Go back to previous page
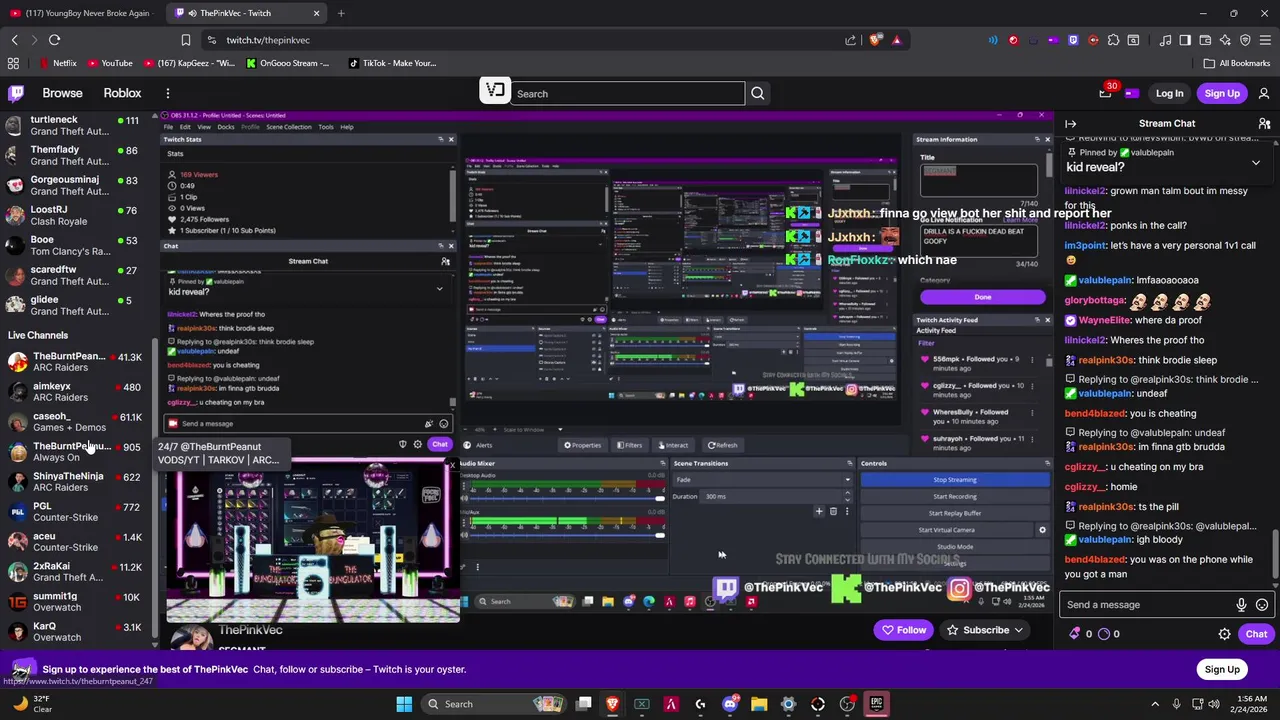The image size is (1280, 720). coord(14,40)
